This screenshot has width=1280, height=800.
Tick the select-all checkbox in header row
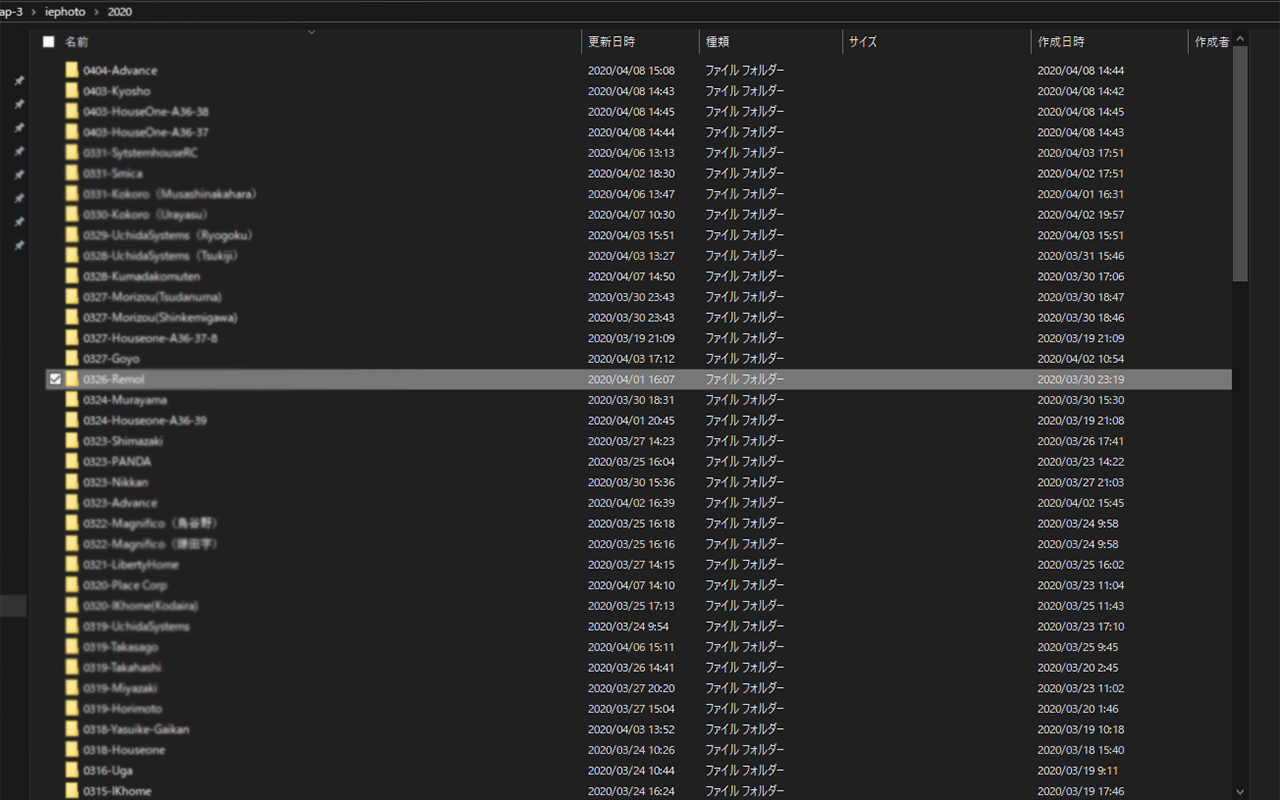pyautogui.click(x=48, y=42)
